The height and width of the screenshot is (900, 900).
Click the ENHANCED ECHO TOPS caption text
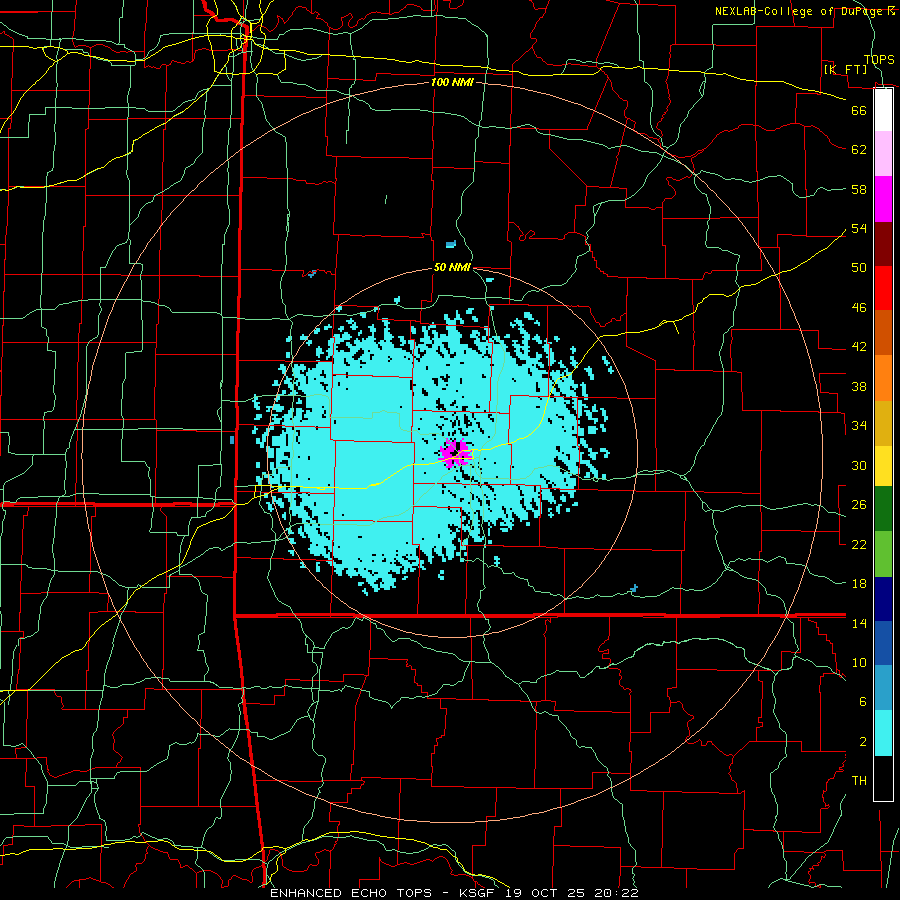click(350, 893)
